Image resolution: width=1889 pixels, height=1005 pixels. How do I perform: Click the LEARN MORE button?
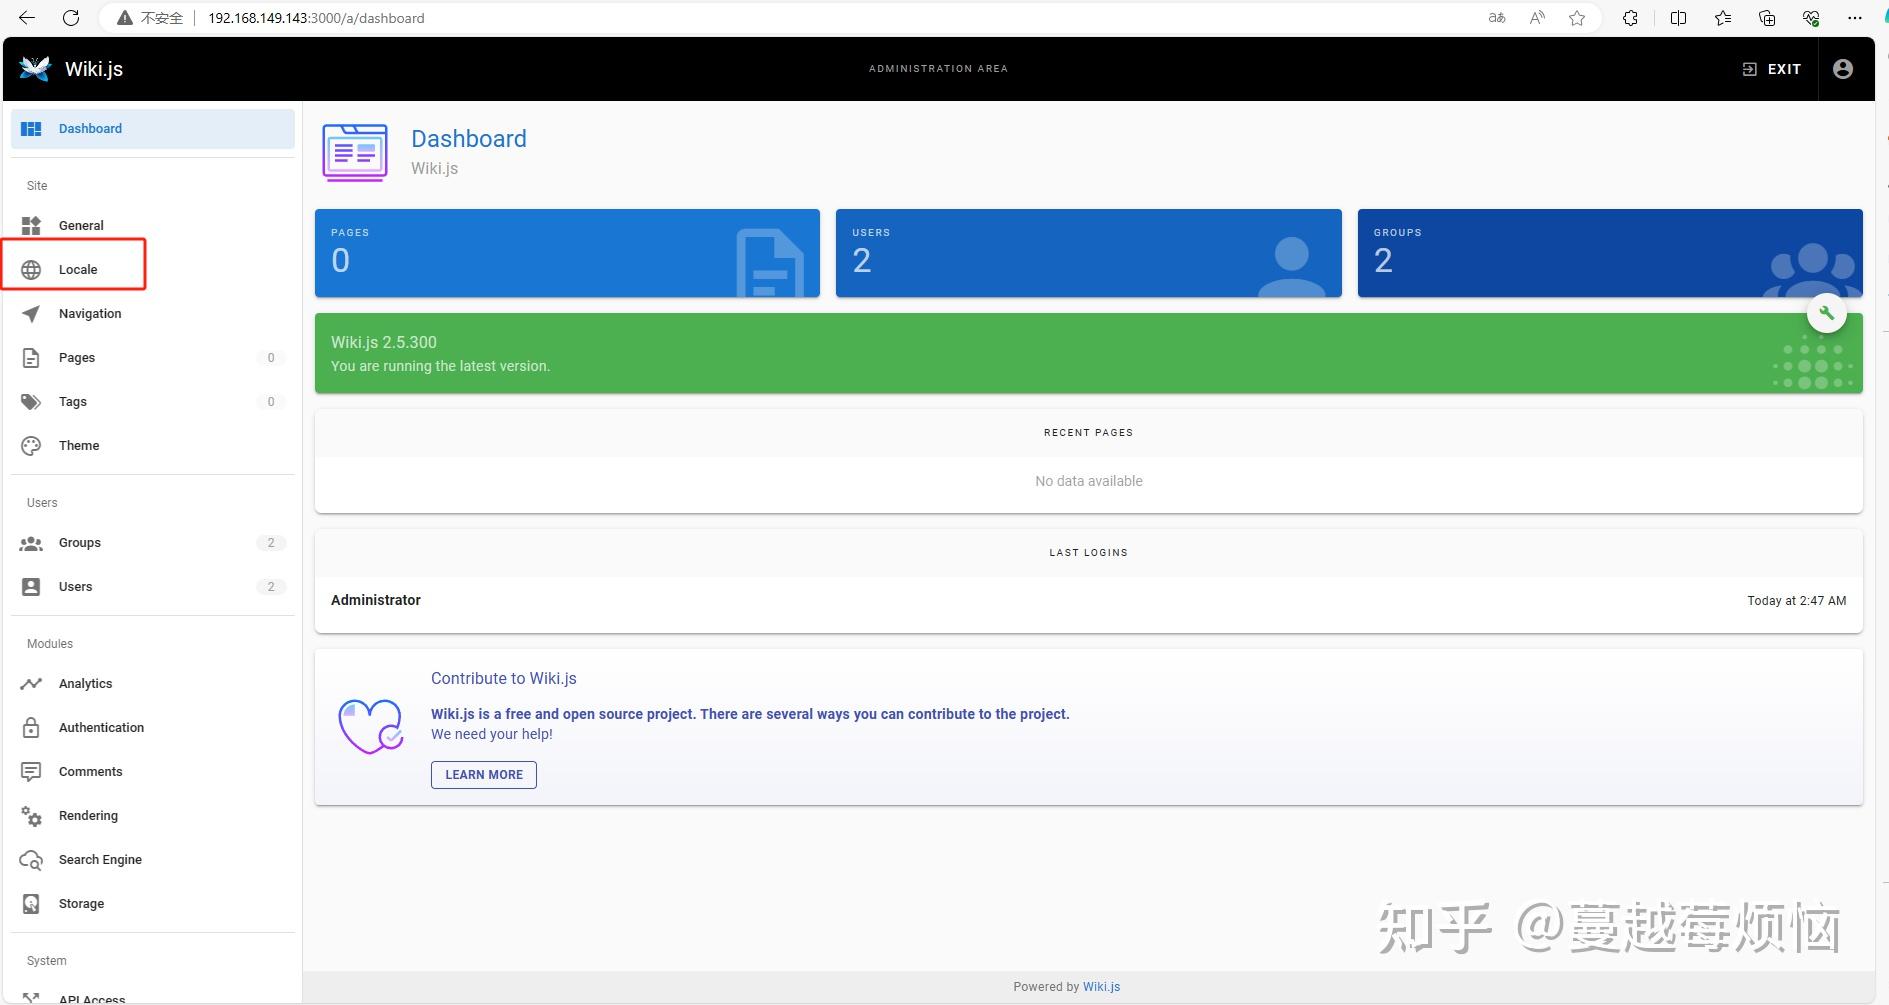[483, 774]
